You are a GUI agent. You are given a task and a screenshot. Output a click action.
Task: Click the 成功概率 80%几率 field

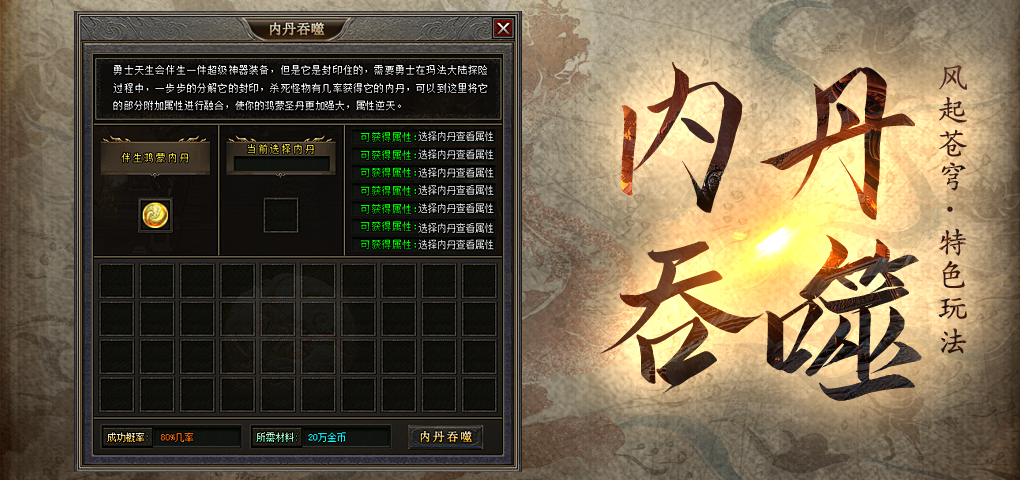172,437
